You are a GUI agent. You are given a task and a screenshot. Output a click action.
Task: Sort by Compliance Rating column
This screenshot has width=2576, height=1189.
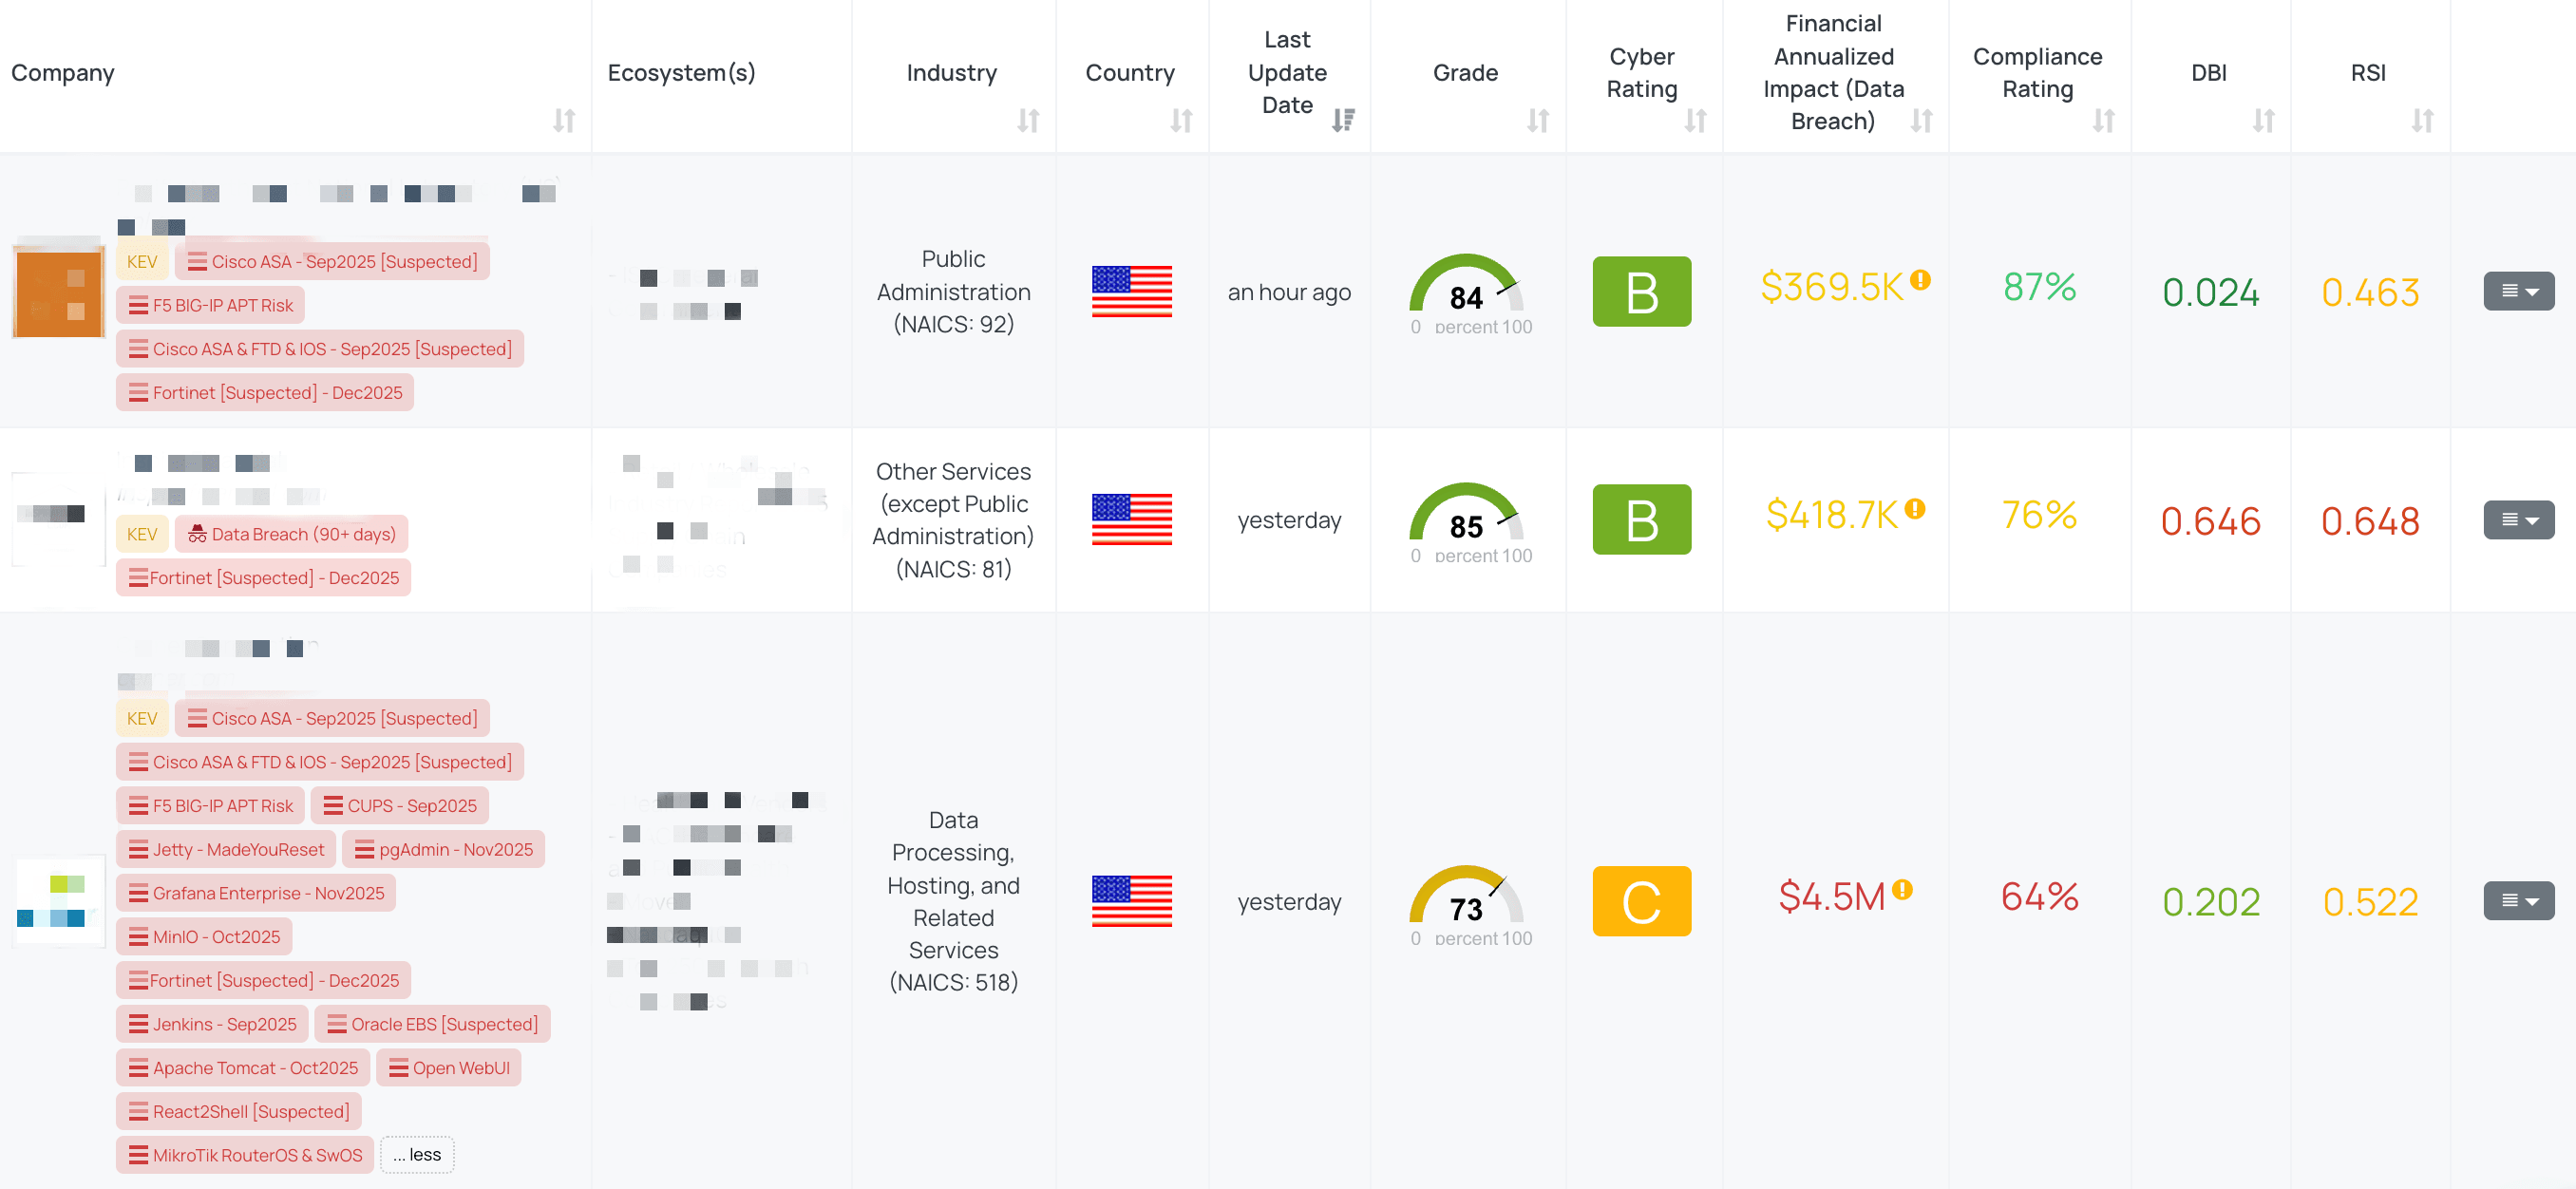click(2103, 121)
